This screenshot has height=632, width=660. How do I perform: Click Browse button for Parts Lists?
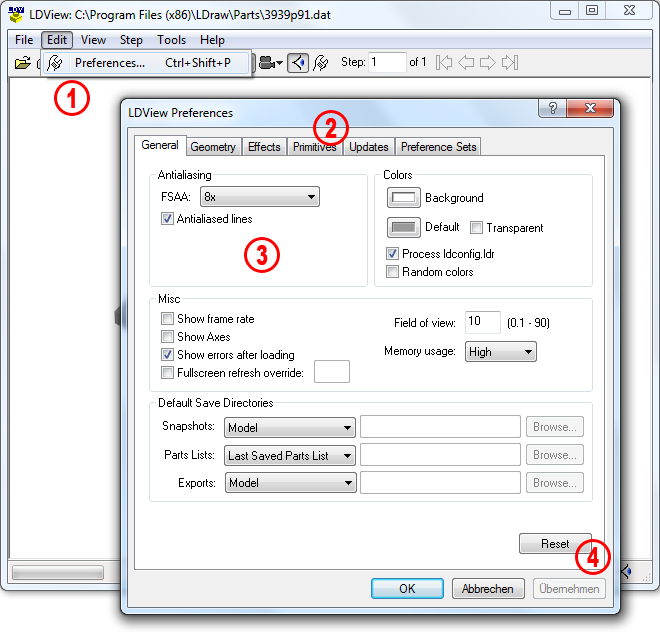[555, 455]
